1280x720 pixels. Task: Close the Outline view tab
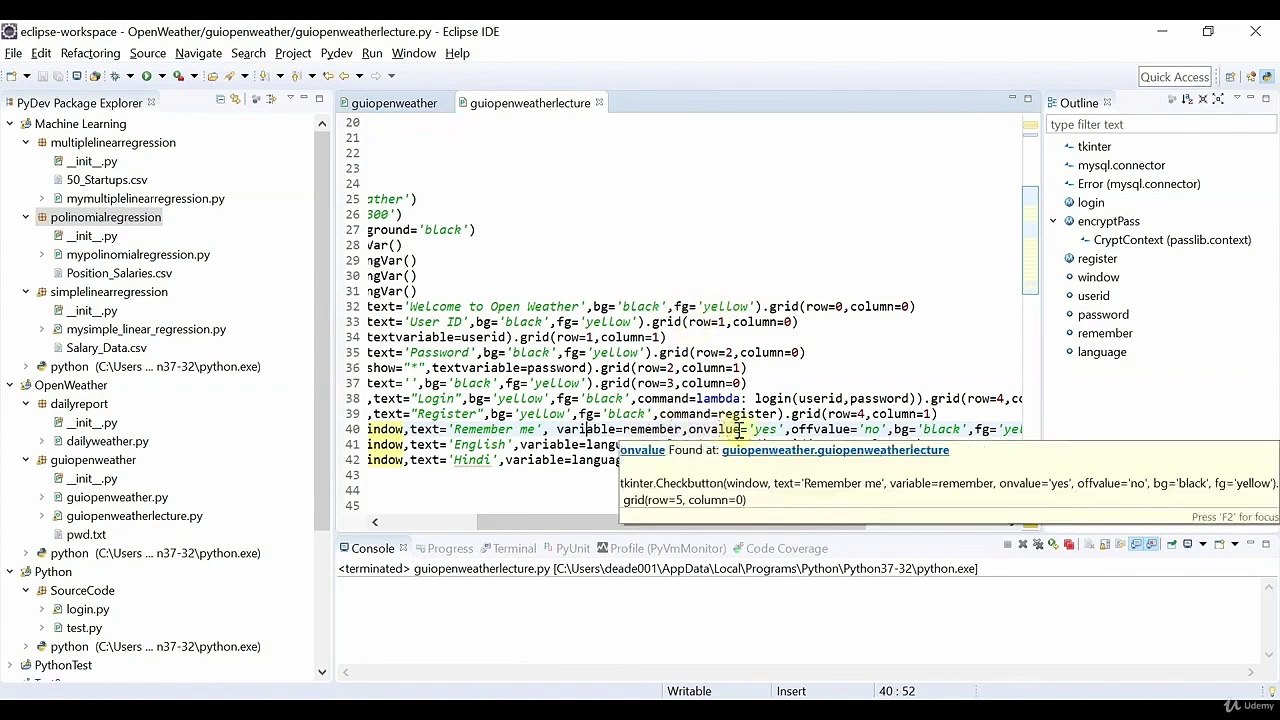pyautogui.click(x=1107, y=102)
